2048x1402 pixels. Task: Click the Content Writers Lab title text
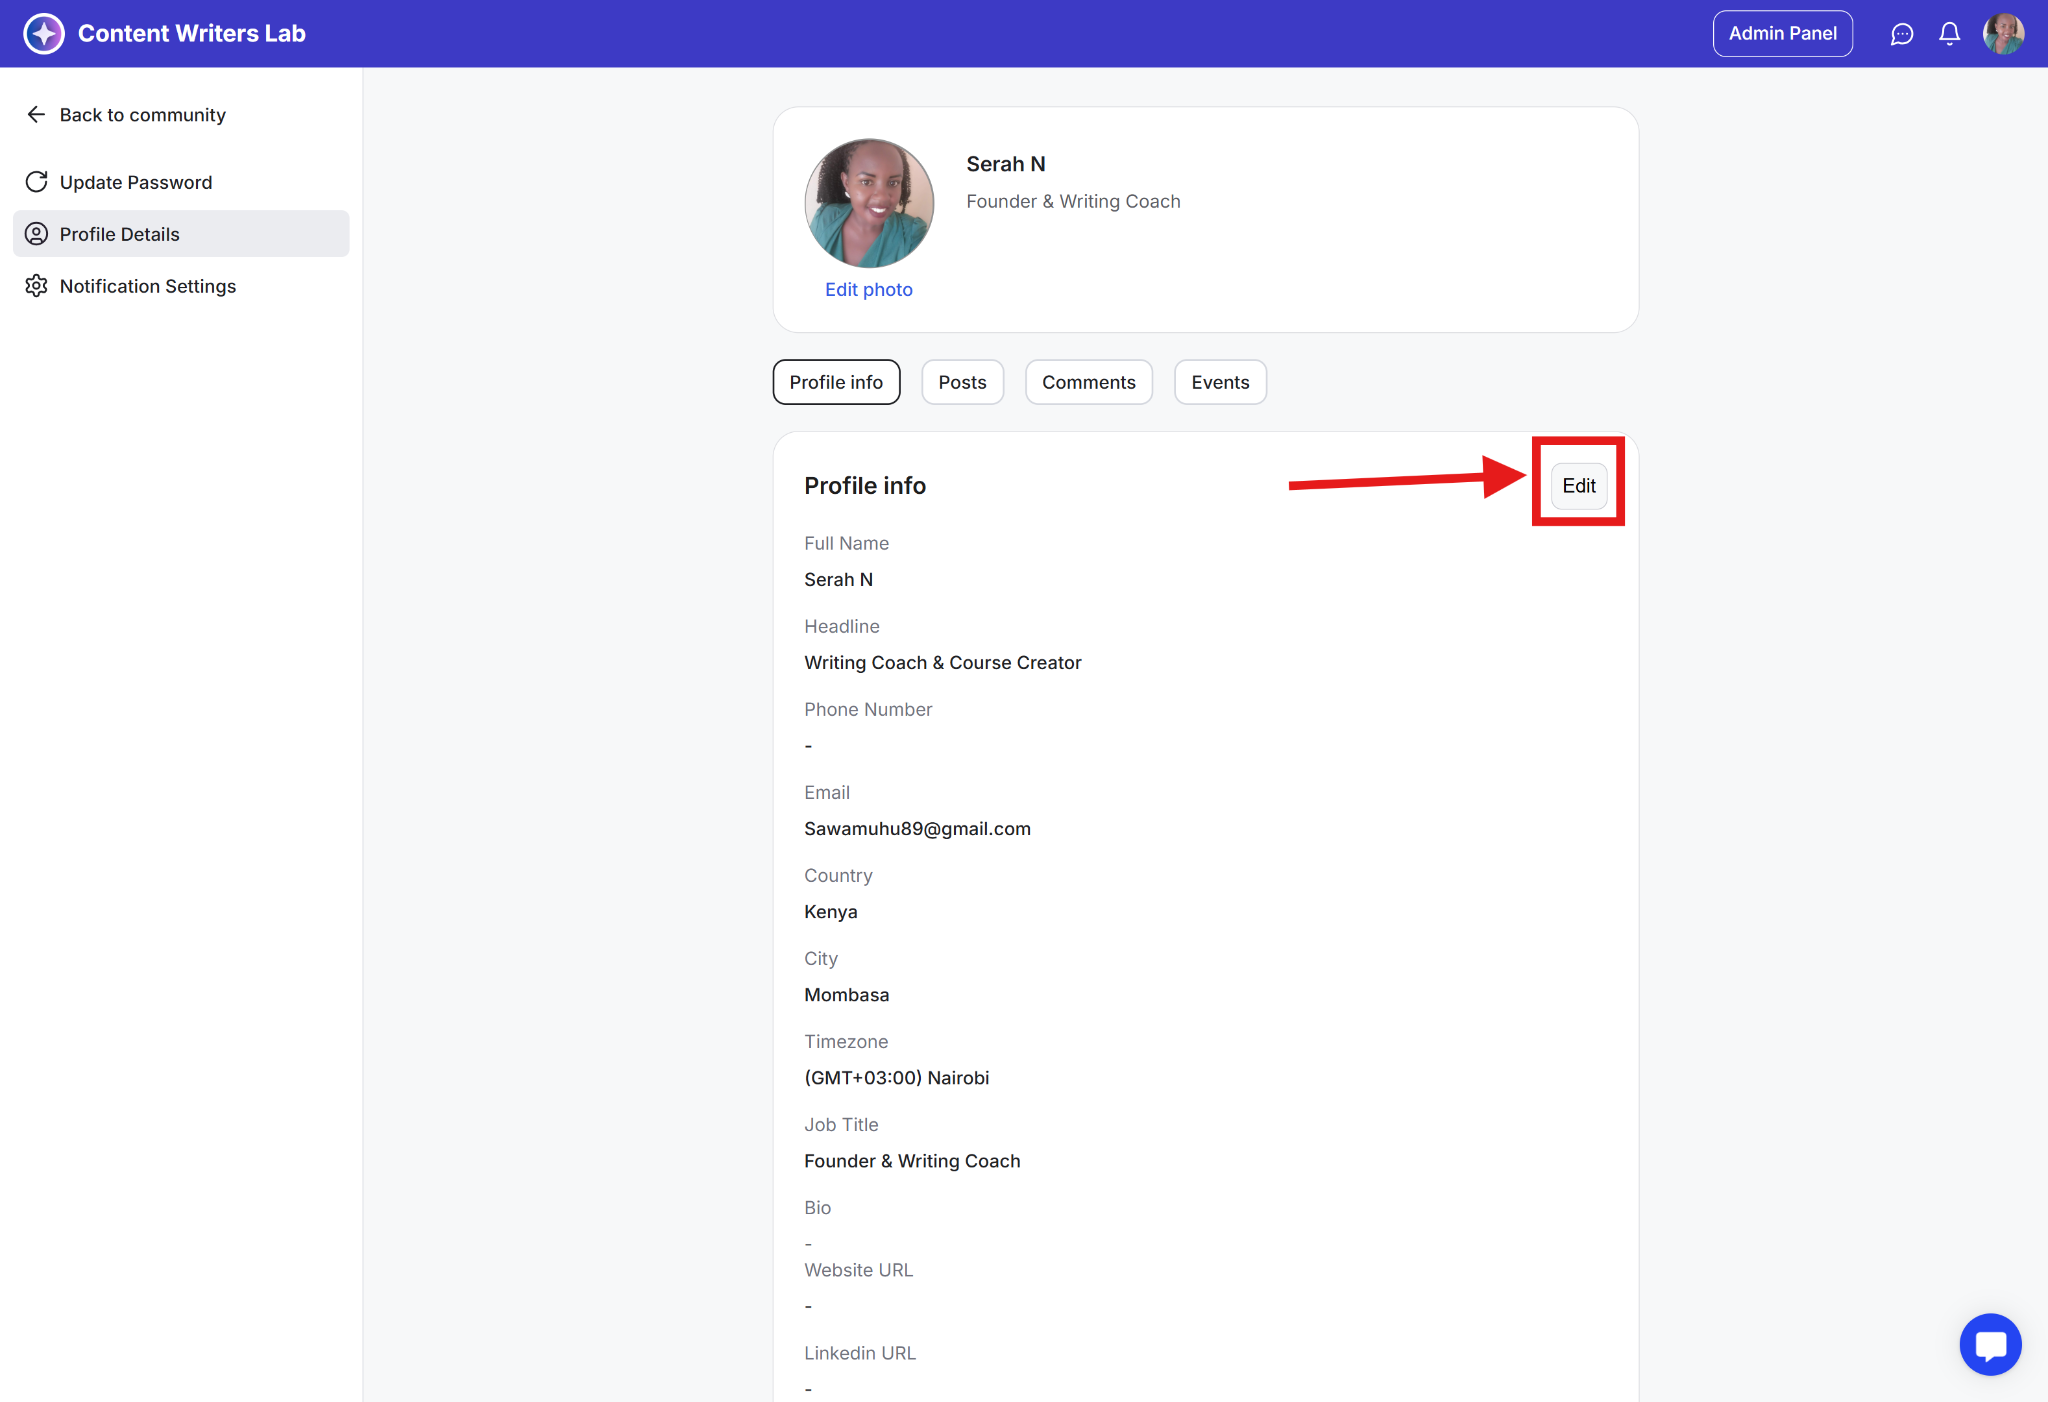click(192, 34)
